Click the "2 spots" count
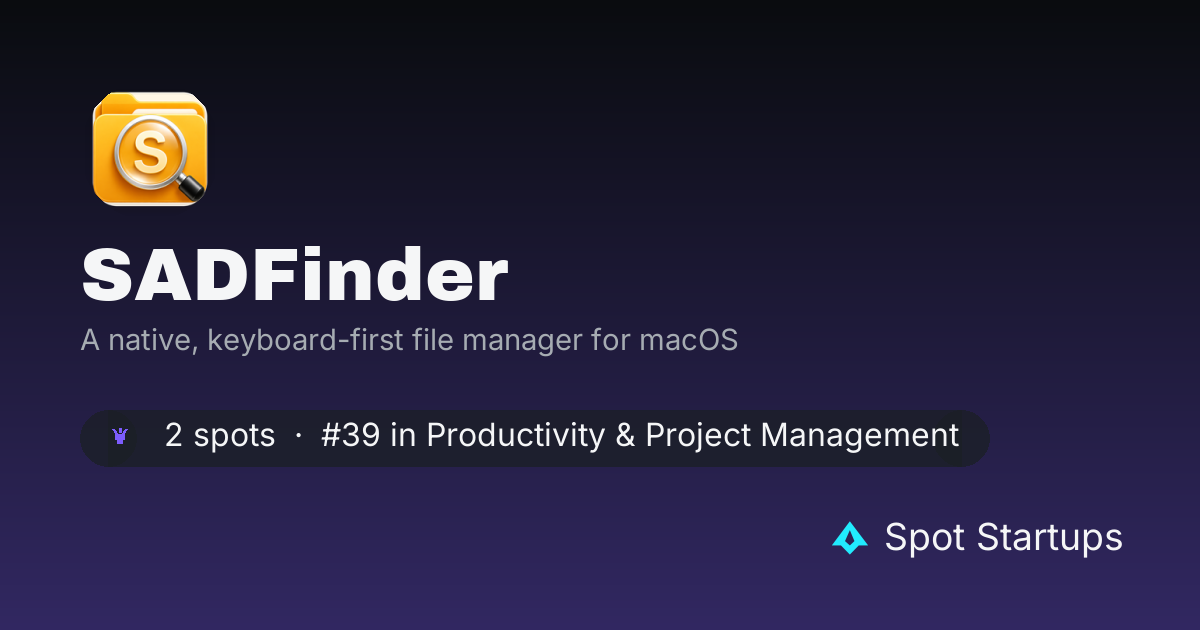Screen dimensions: 1200x630 220,436
